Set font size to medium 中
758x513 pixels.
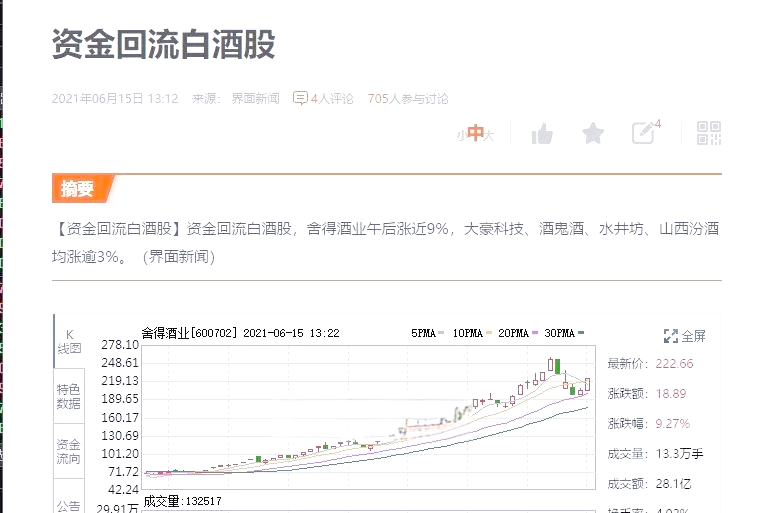click(x=476, y=133)
